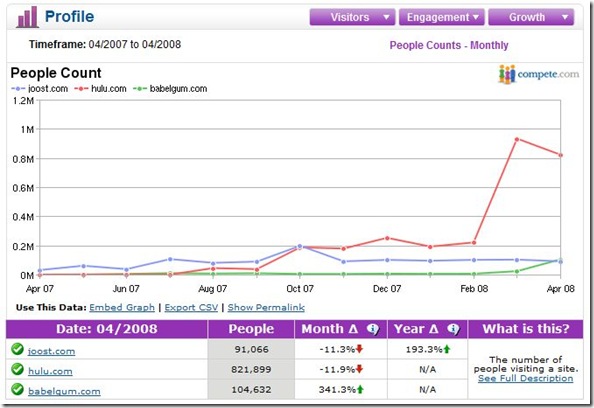Click the What is this? header

[x=526, y=329]
